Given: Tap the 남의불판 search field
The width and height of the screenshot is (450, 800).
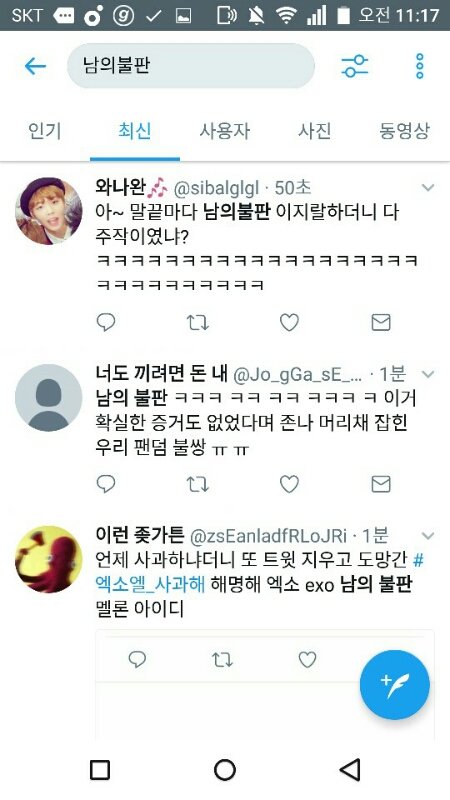Looking at the screenshot, I should pos(191,66).
